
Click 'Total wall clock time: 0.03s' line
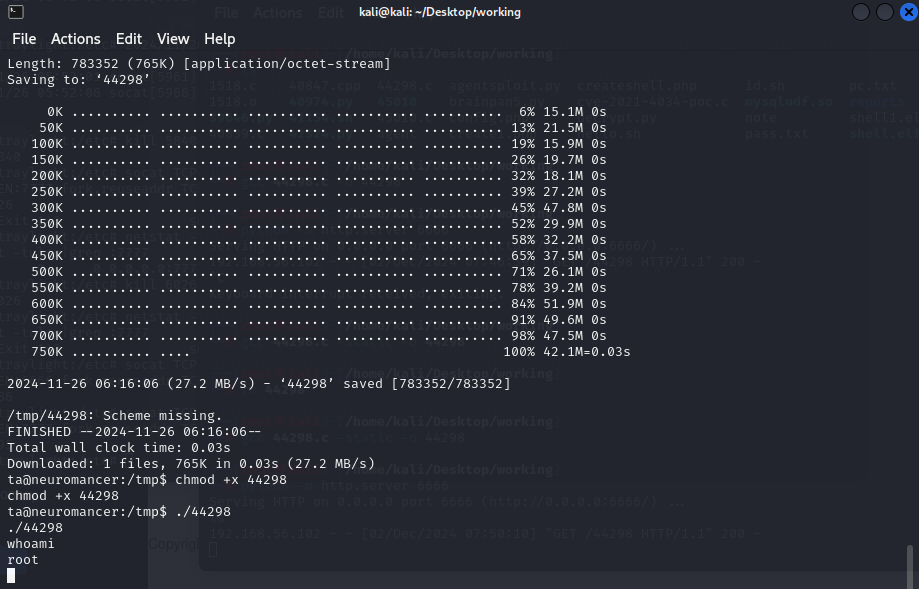[x=119, y=448]
